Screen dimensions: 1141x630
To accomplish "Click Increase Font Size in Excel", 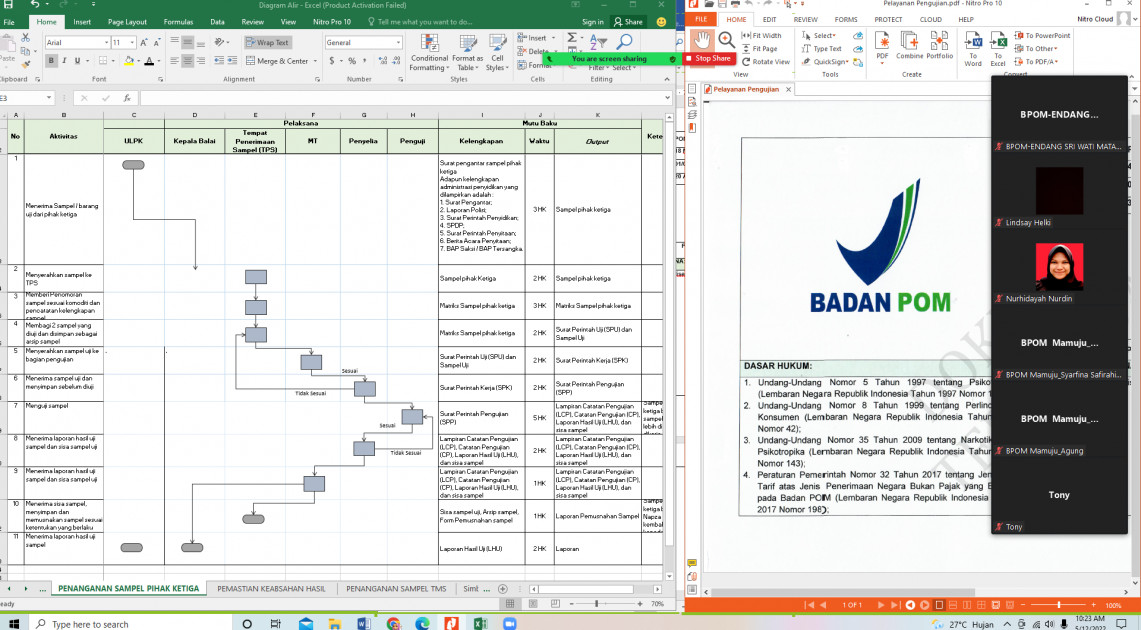I will [x=144, y=42].
